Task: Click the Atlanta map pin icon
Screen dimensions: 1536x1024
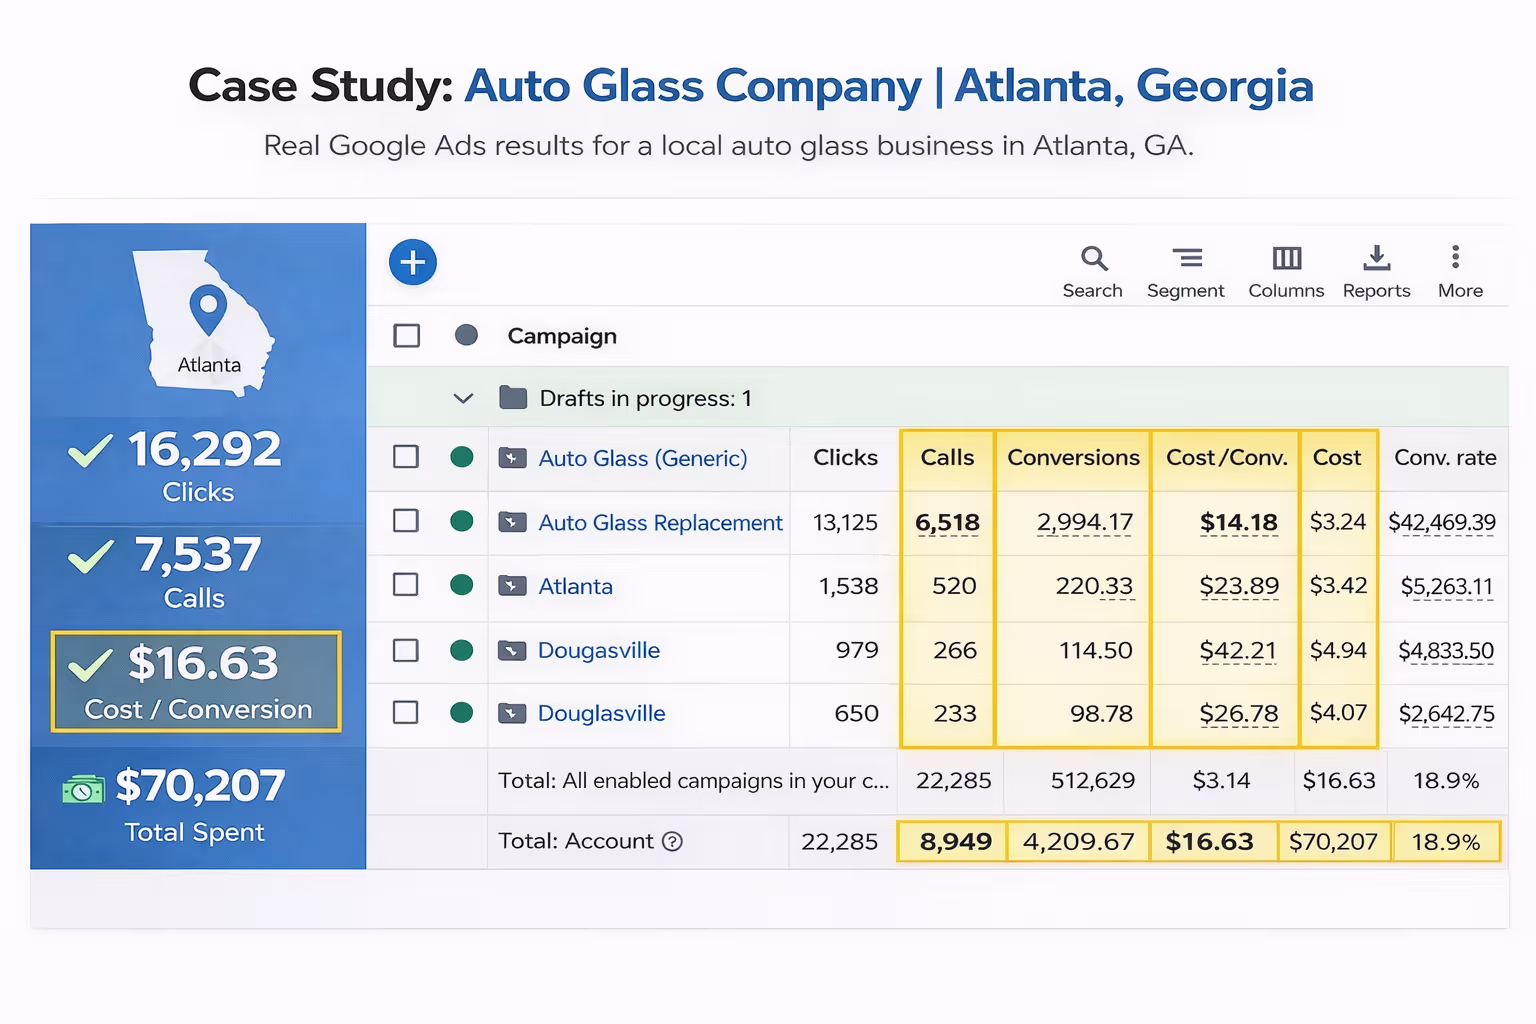Action: tap(208, 309)
